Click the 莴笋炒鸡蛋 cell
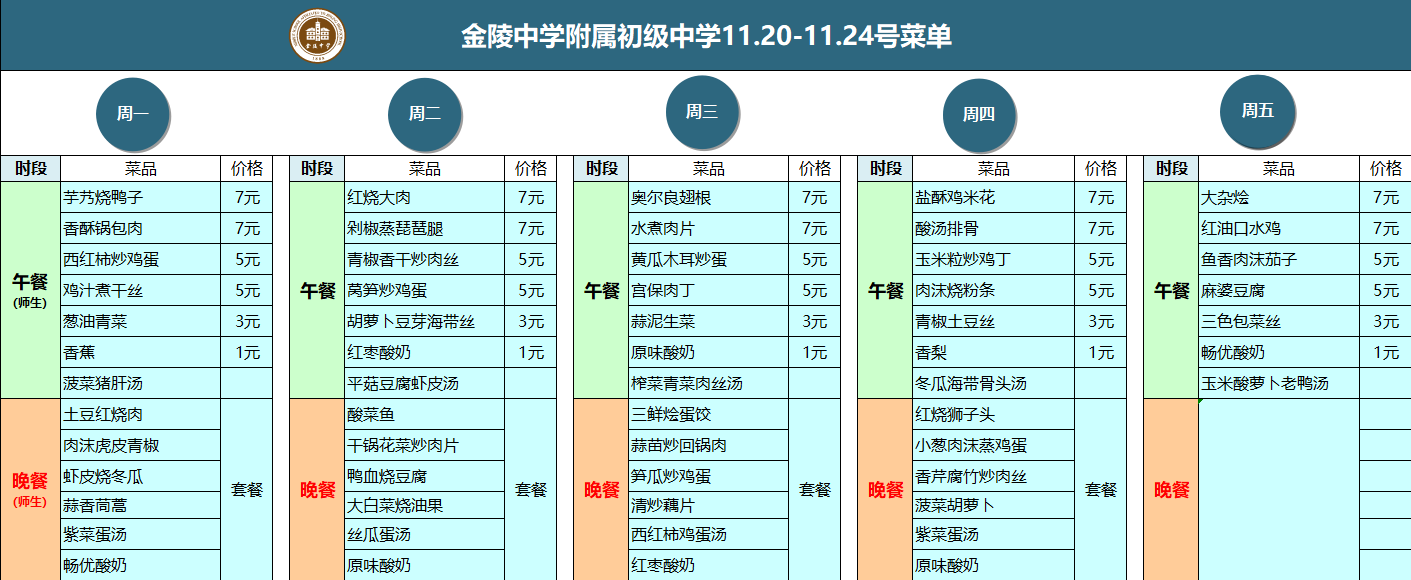 tap(425, 291)
